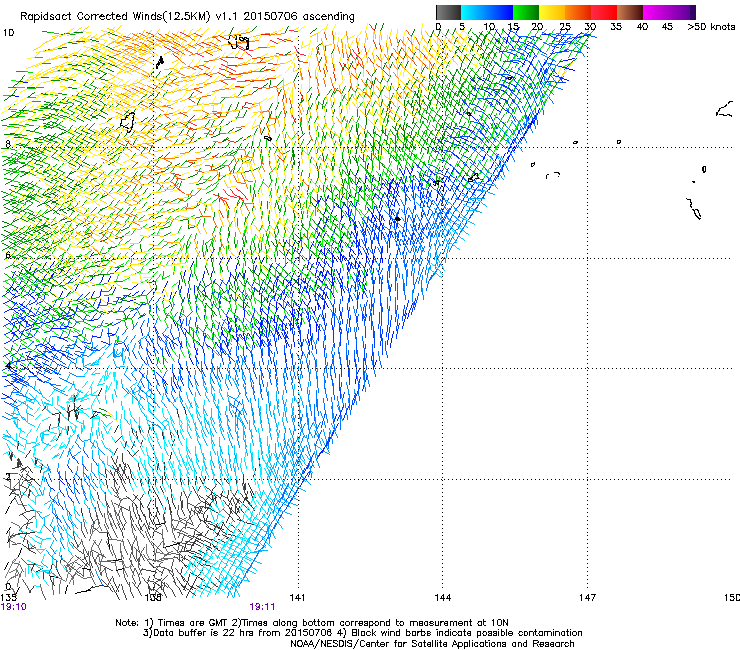
Task: Click the latitude label '10' at top left
Action: [8, 33]
